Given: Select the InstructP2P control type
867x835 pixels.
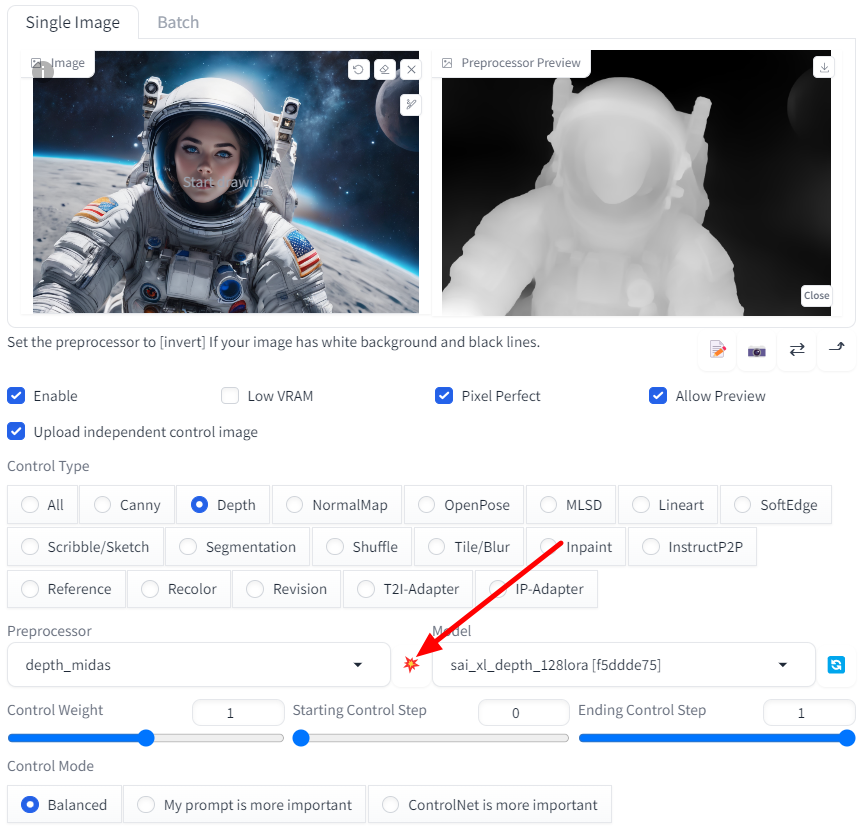Looking at the screenshot, I should pyautogui.click(x=692, y=546).
